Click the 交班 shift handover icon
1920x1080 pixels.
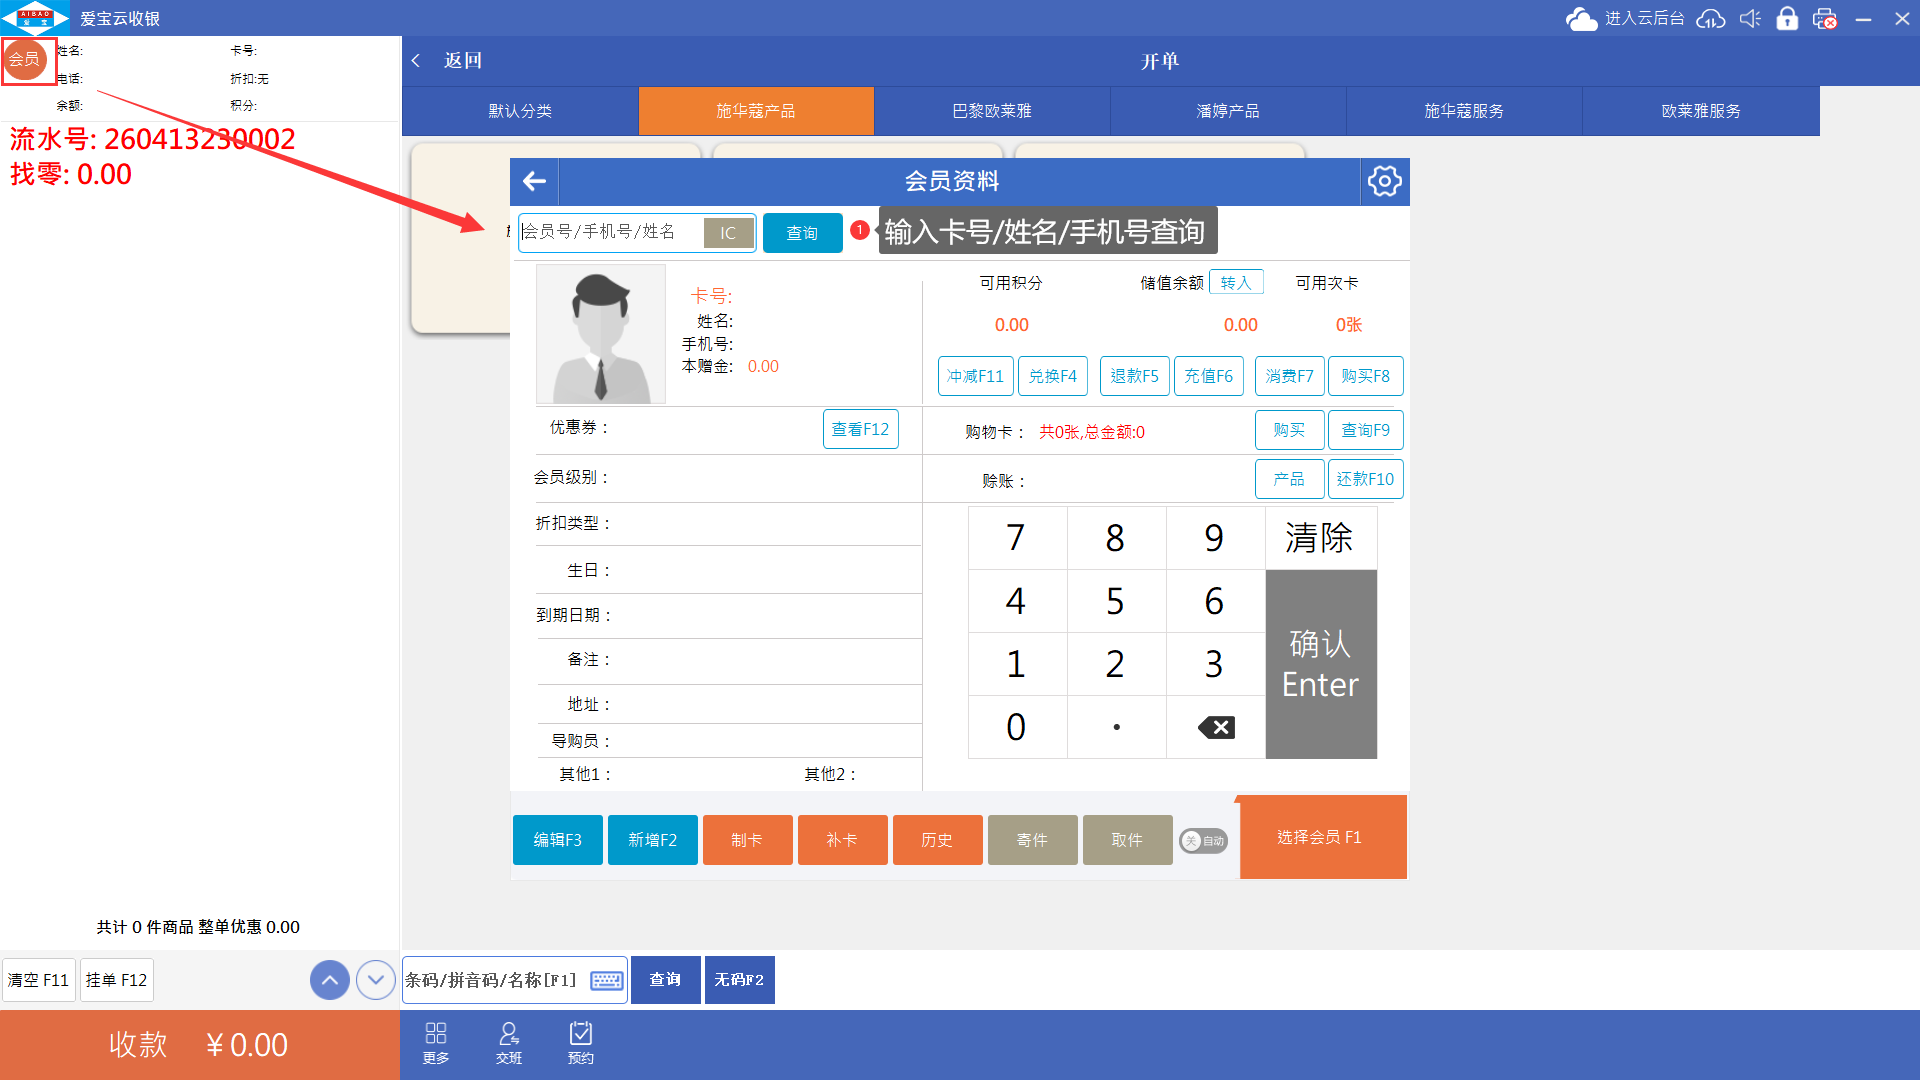click(508, 1042)
